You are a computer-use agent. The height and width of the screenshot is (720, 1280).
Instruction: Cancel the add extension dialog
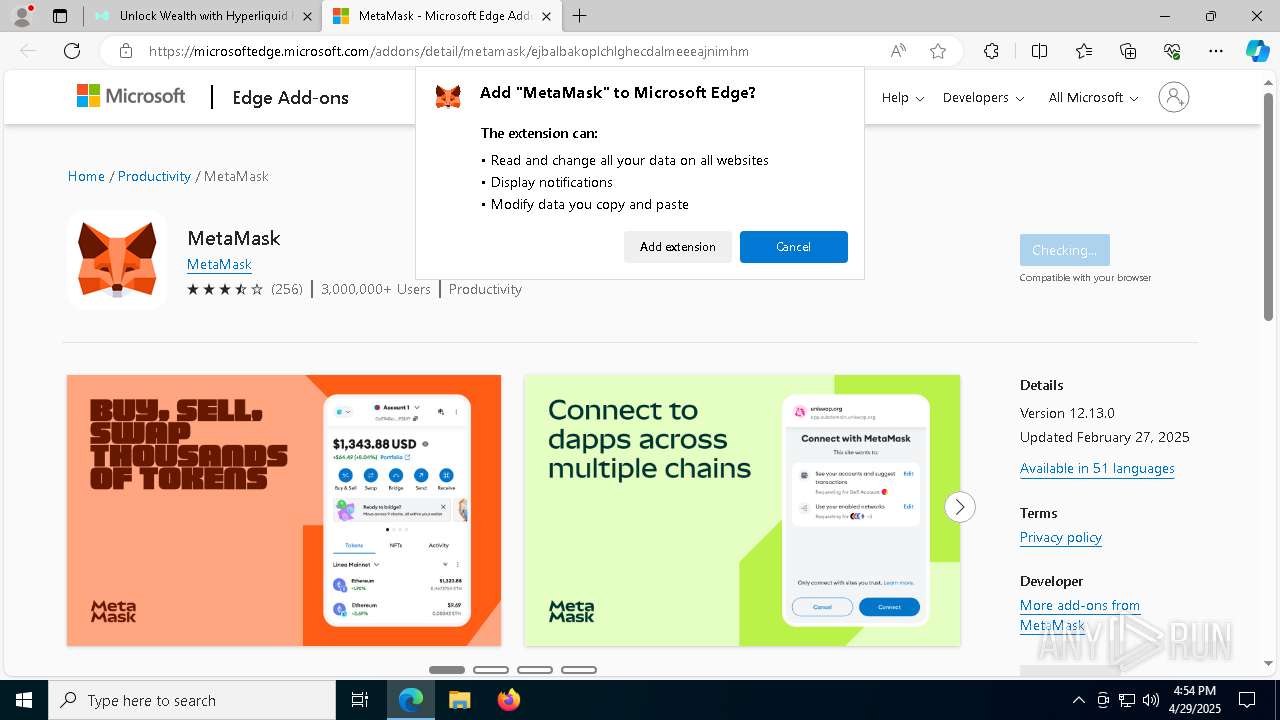[x=794, y=247]
